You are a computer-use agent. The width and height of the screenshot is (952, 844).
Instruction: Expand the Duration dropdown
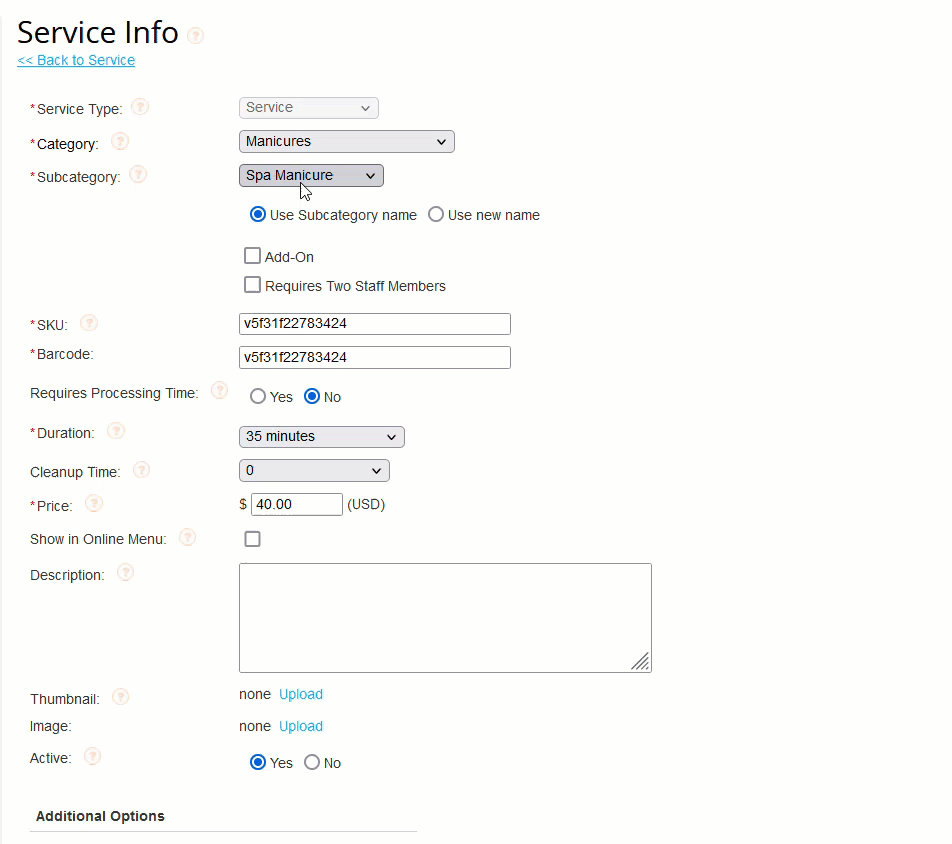(321, 436)
